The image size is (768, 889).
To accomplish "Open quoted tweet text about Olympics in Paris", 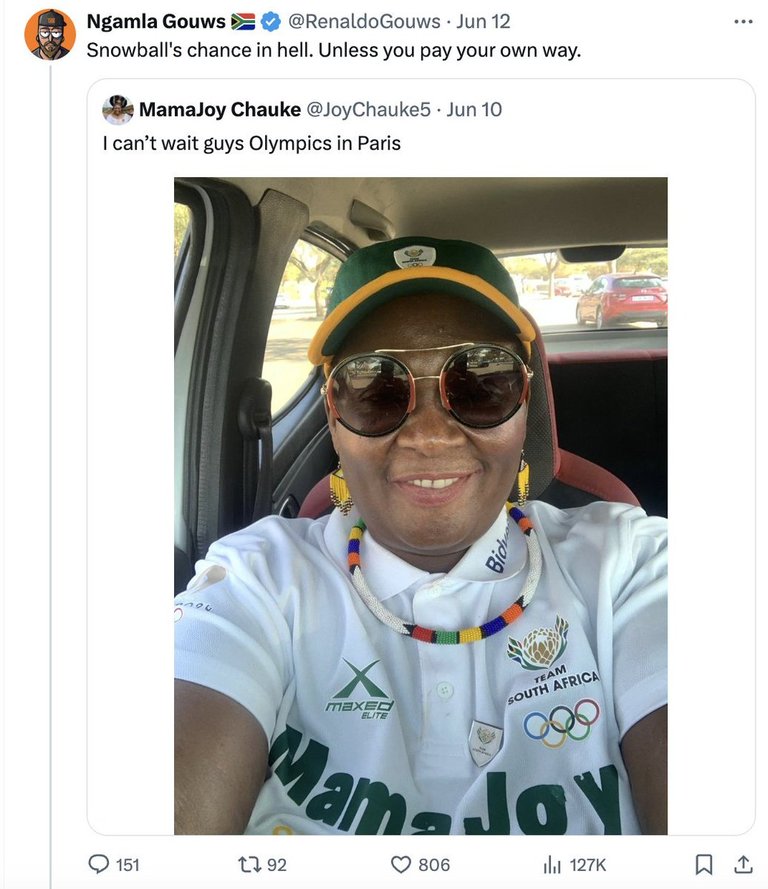I will tap(252, 143).
